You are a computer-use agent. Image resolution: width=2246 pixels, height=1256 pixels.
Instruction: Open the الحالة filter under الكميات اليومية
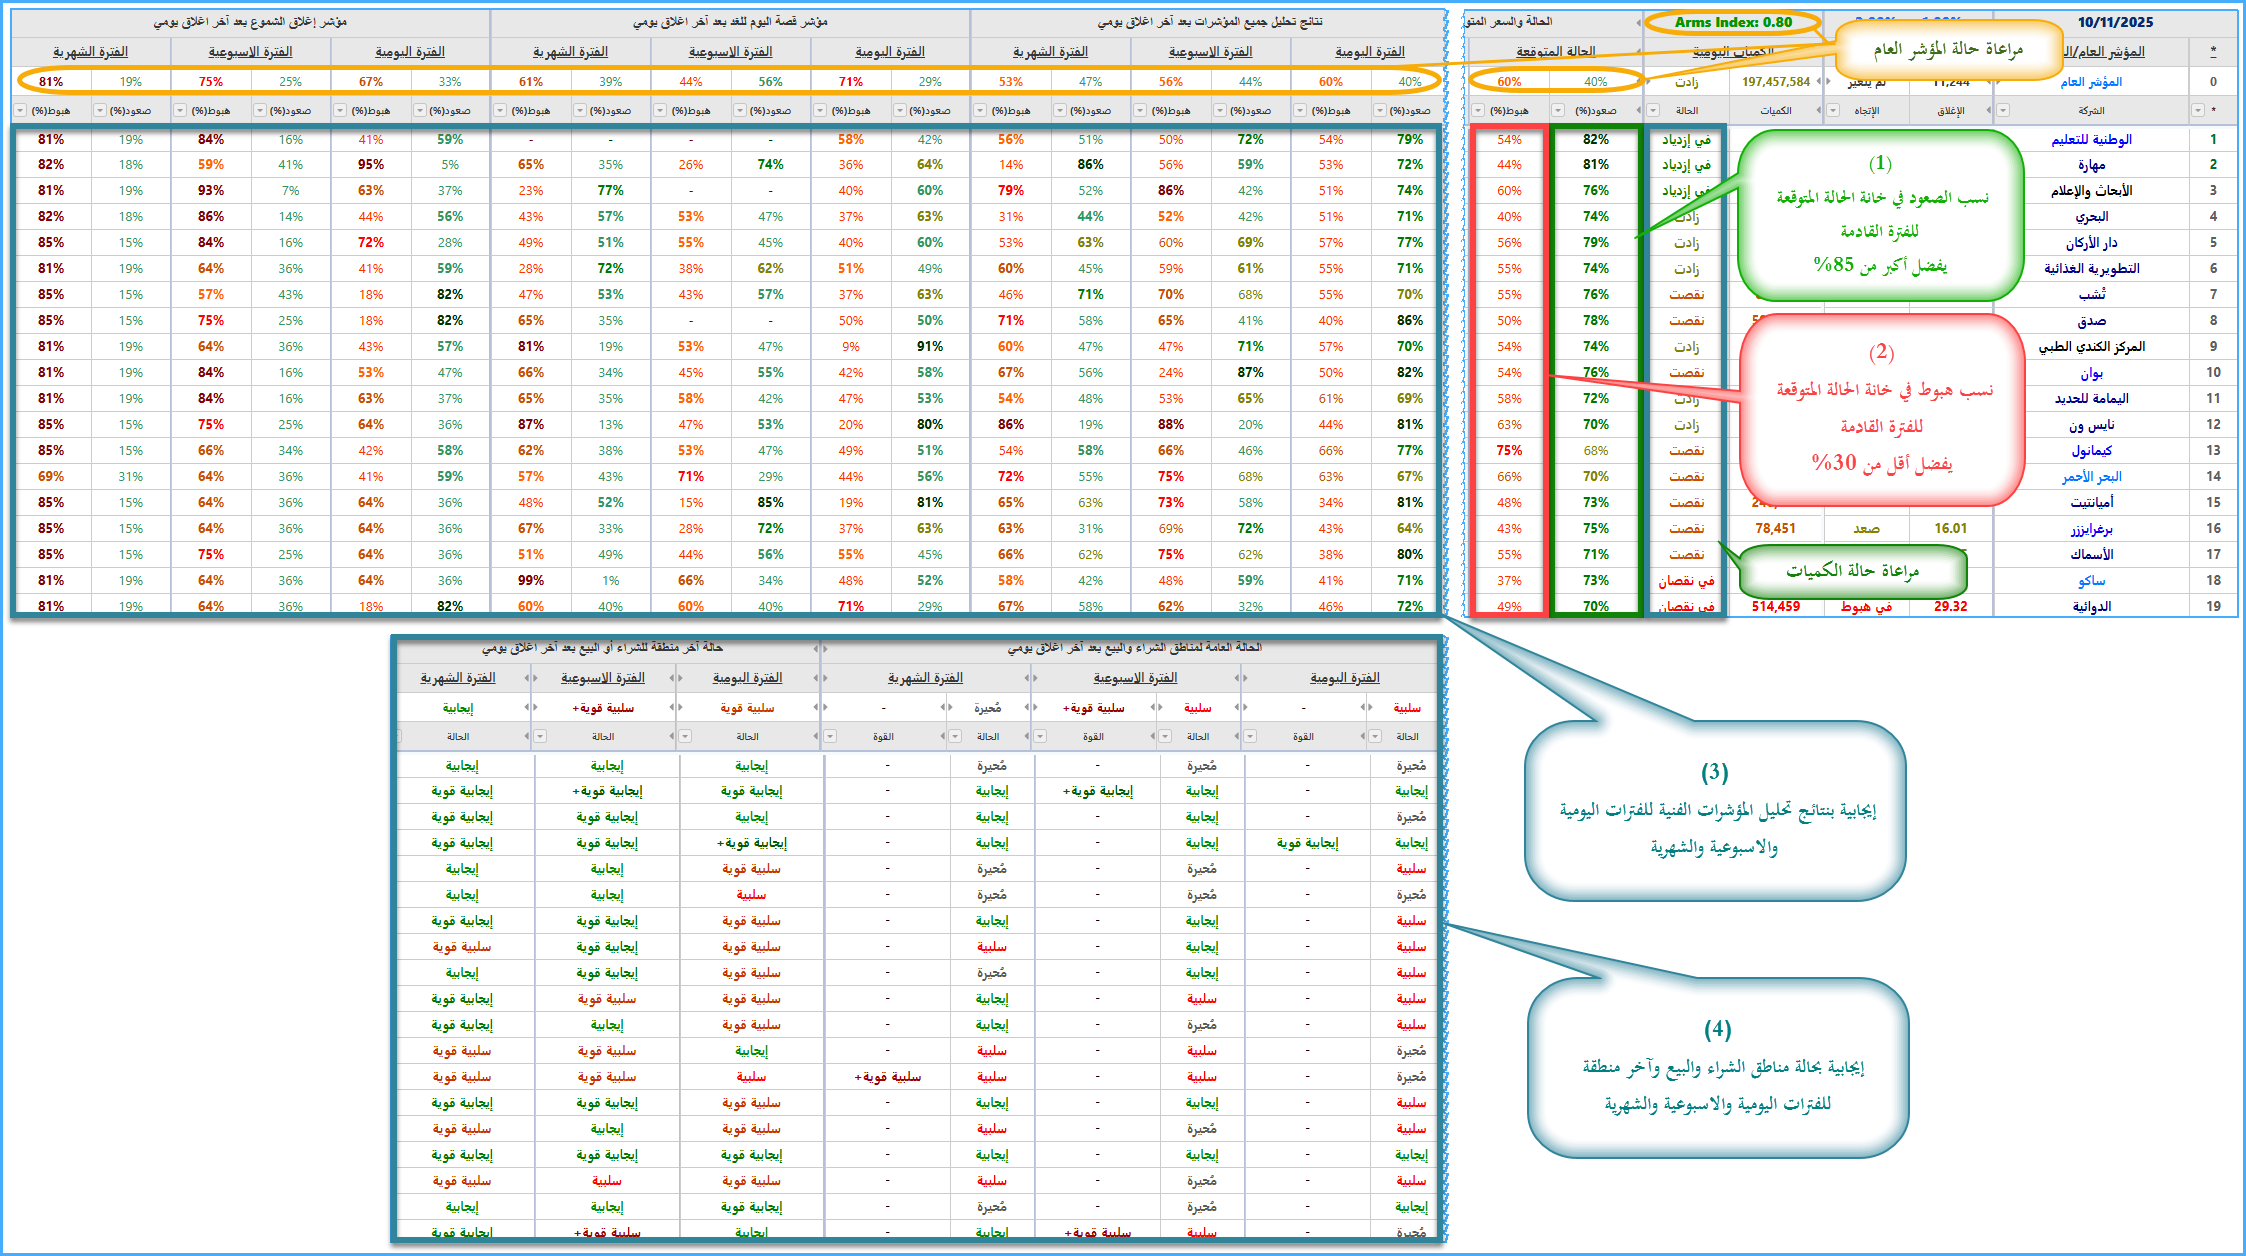click(x=1653, y=111)
